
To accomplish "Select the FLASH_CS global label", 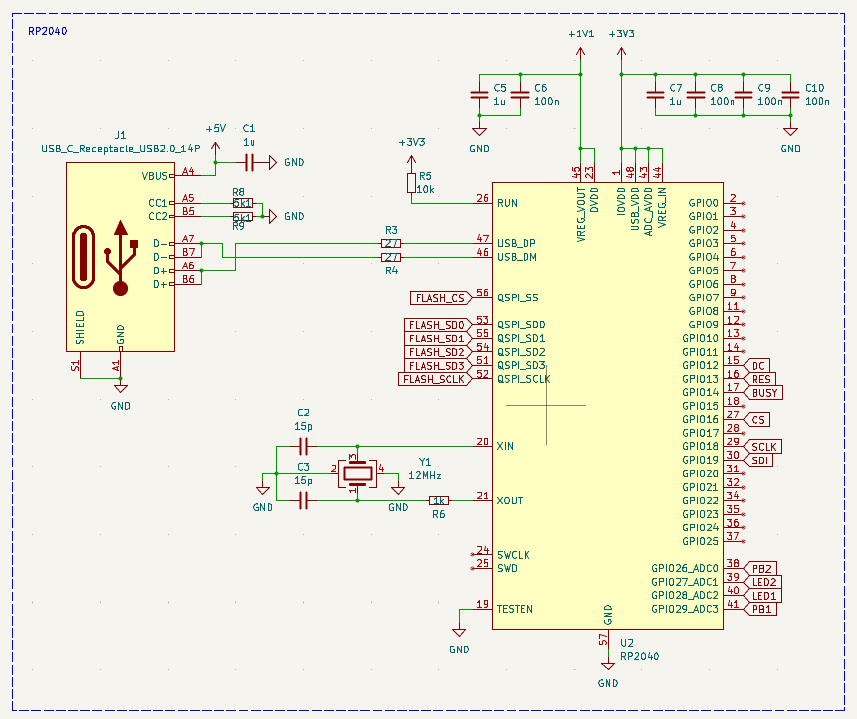I will click(x=440, y=298).
